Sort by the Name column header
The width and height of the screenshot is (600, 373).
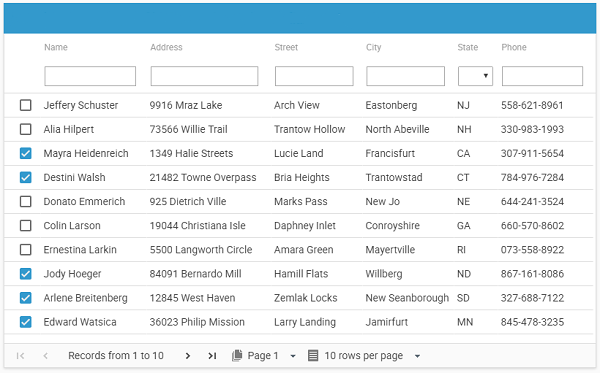coord(56,47)
